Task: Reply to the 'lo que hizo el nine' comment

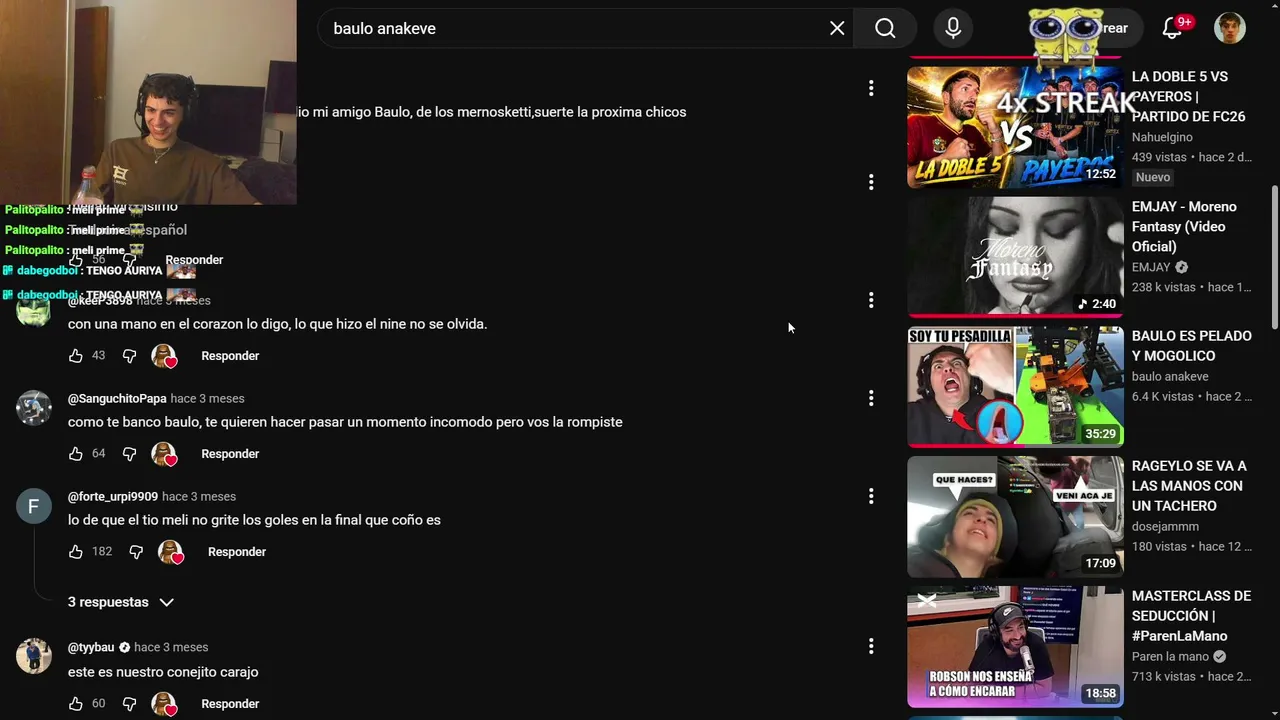Action: point(230,356)
